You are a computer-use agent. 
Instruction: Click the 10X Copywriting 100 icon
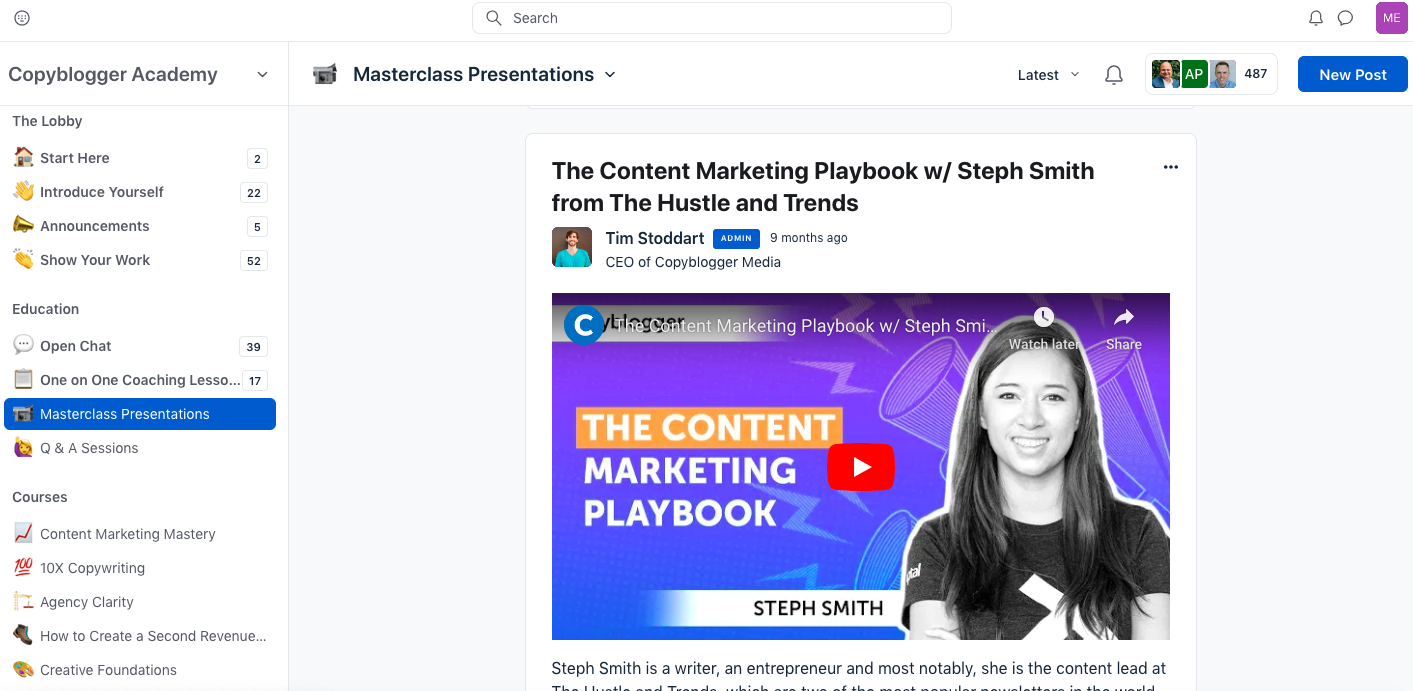pyautogui.click(x=23, y=567)
